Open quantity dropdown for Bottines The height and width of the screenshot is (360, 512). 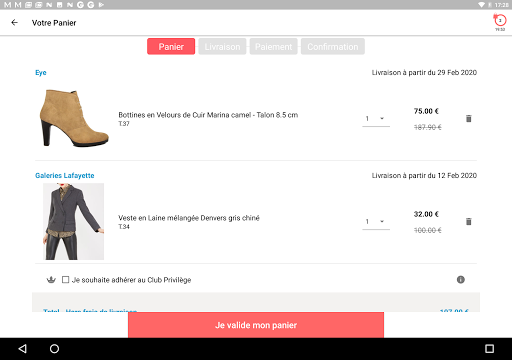[x=376, y=119]
